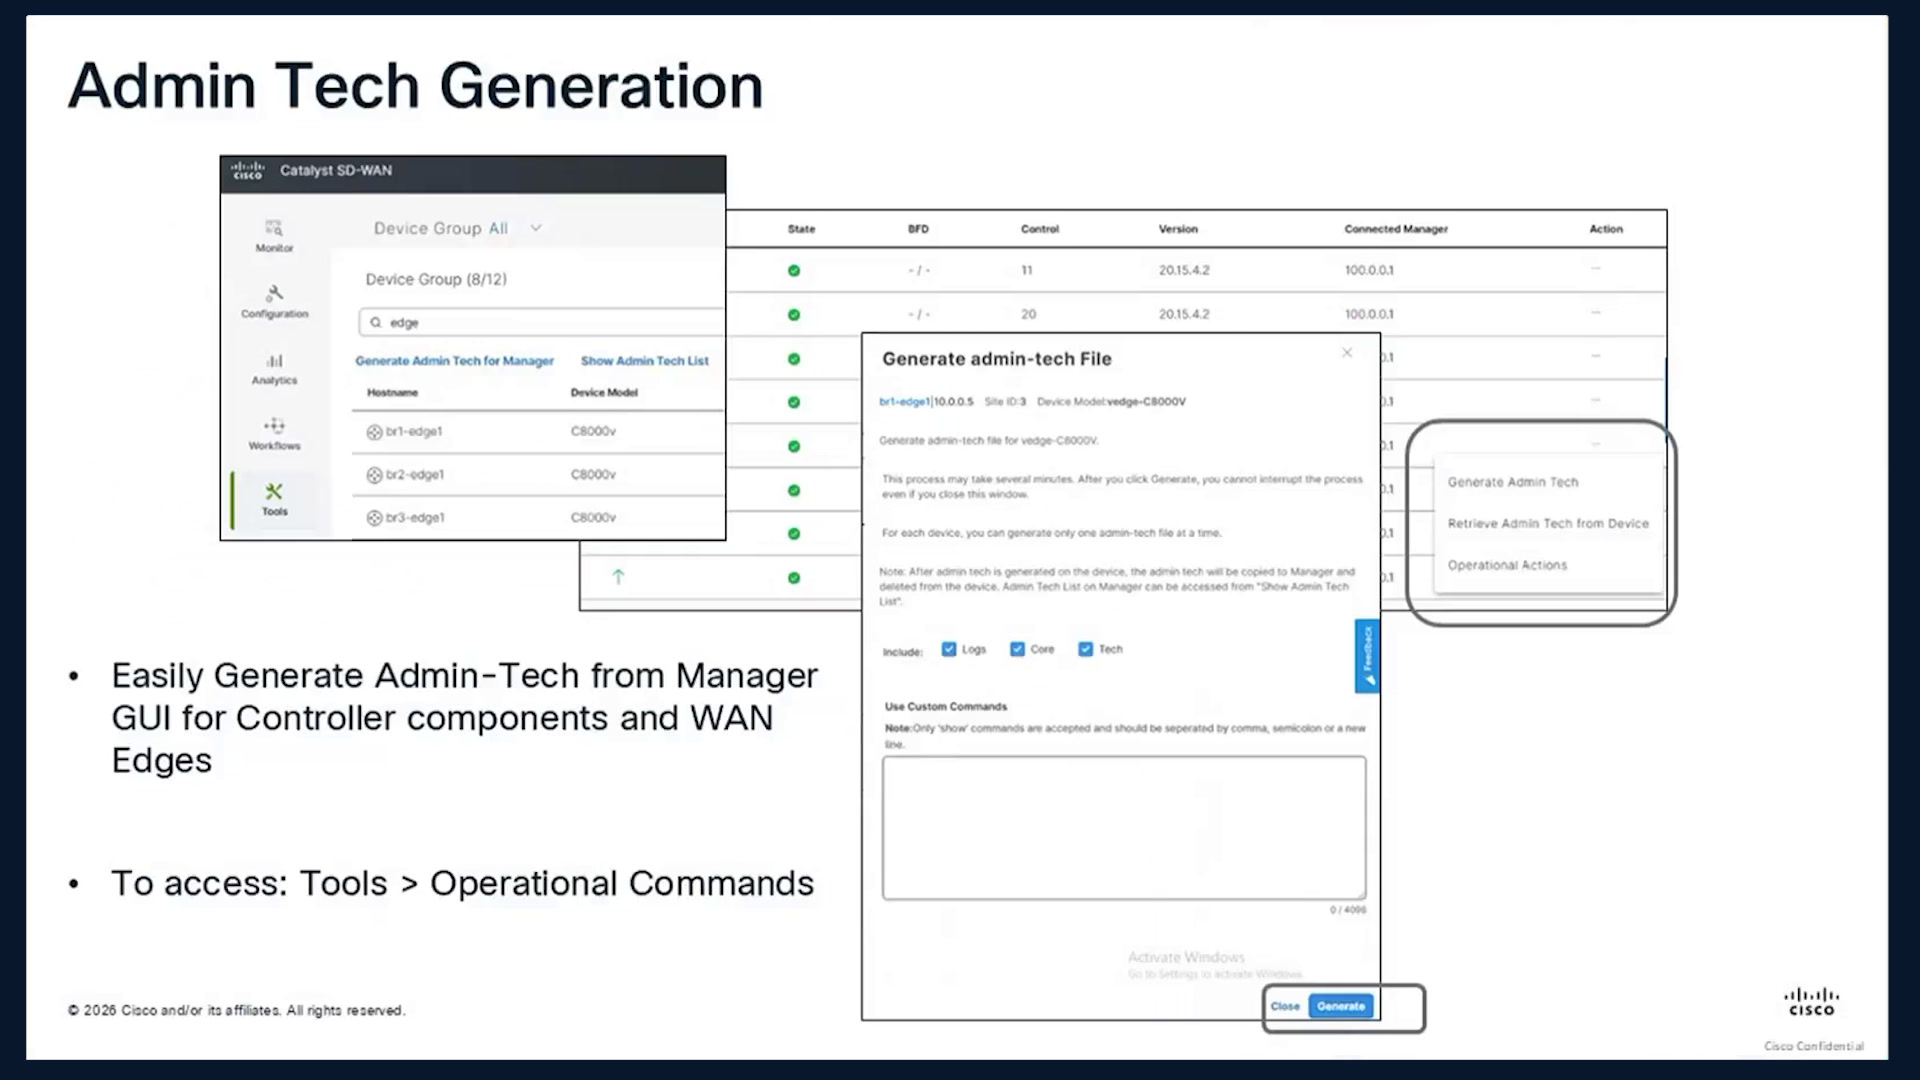Viewport: 1920px width, 1080px height.
Task: Click the blue Generate button
Action: click(x=1340, y=1006)
